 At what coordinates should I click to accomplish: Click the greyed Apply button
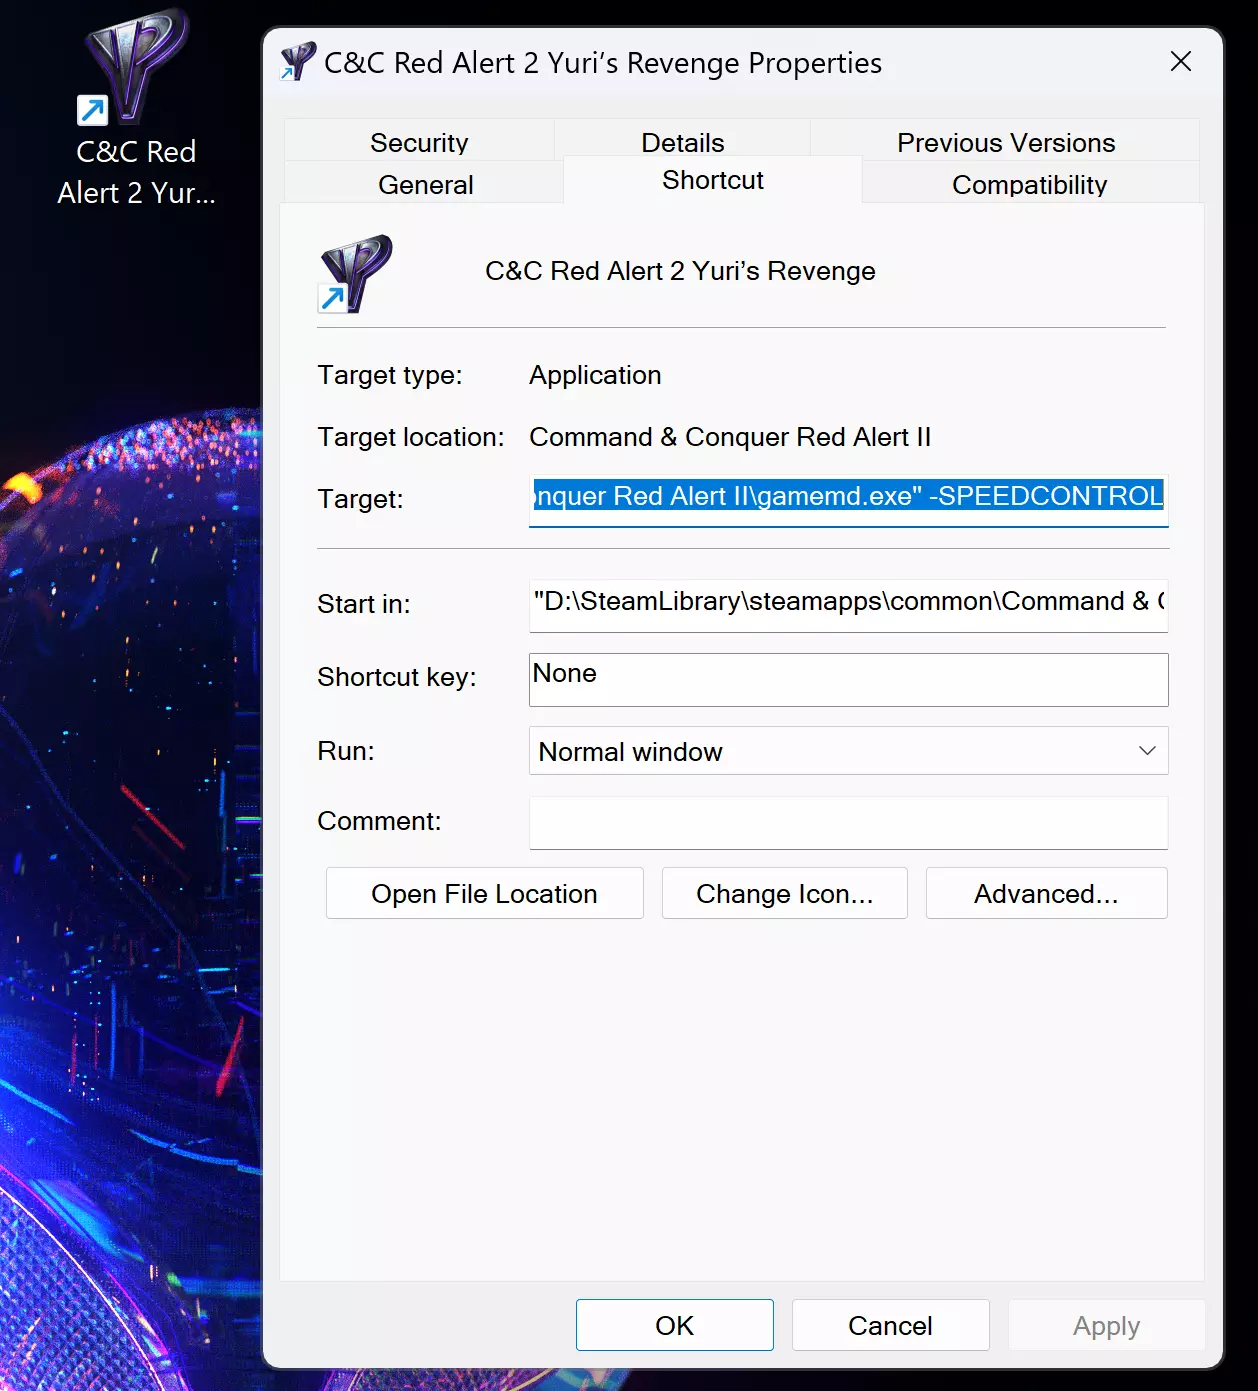point(1106,1325)
